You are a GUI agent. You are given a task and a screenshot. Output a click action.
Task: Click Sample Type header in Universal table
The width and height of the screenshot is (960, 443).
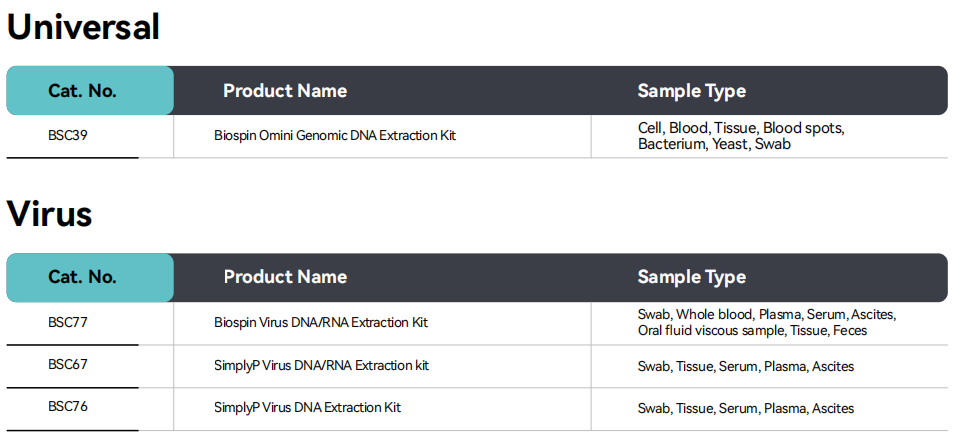coord(691,91)
